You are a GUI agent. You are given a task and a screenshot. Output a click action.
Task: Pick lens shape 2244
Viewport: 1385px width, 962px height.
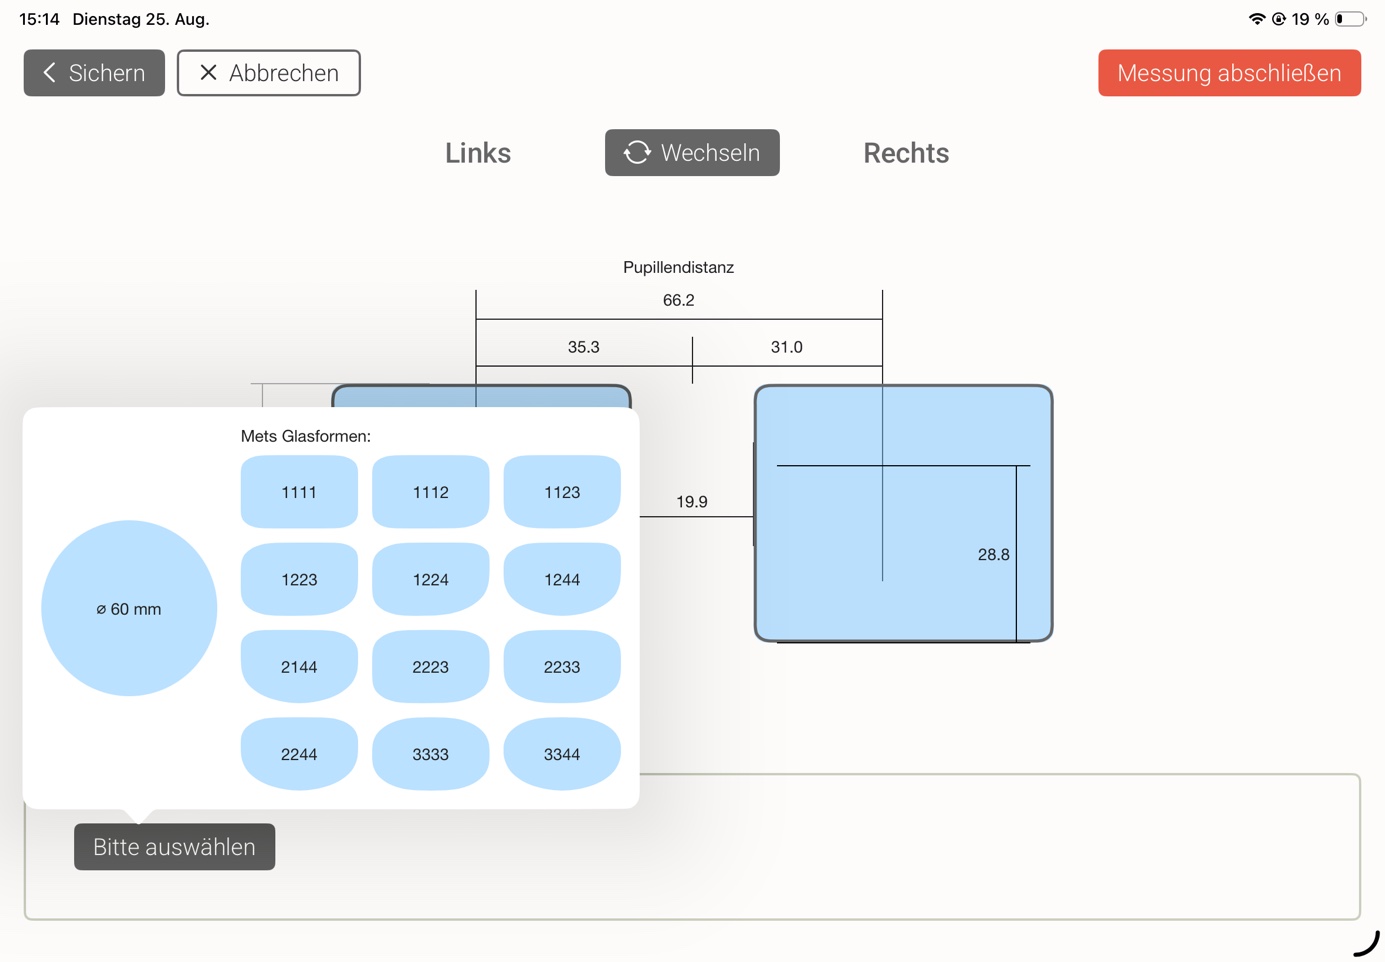299,754
